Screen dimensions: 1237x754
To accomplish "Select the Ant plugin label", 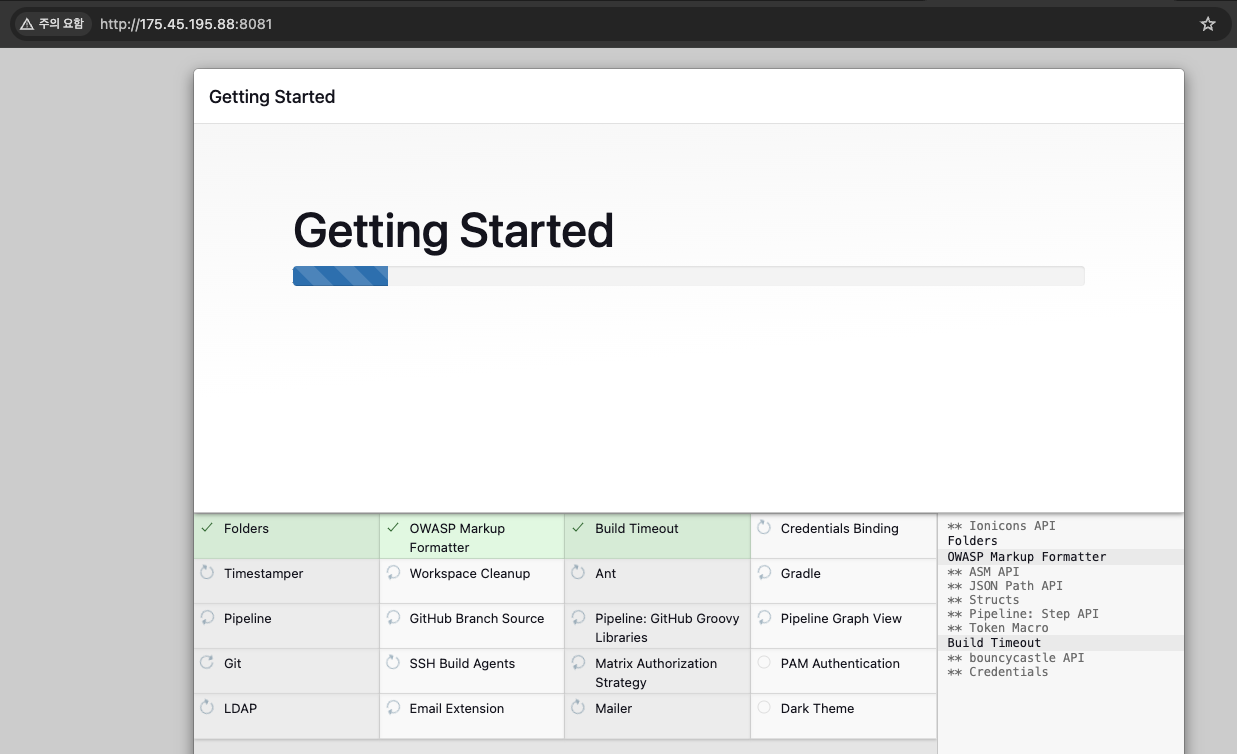I will 606,573.
